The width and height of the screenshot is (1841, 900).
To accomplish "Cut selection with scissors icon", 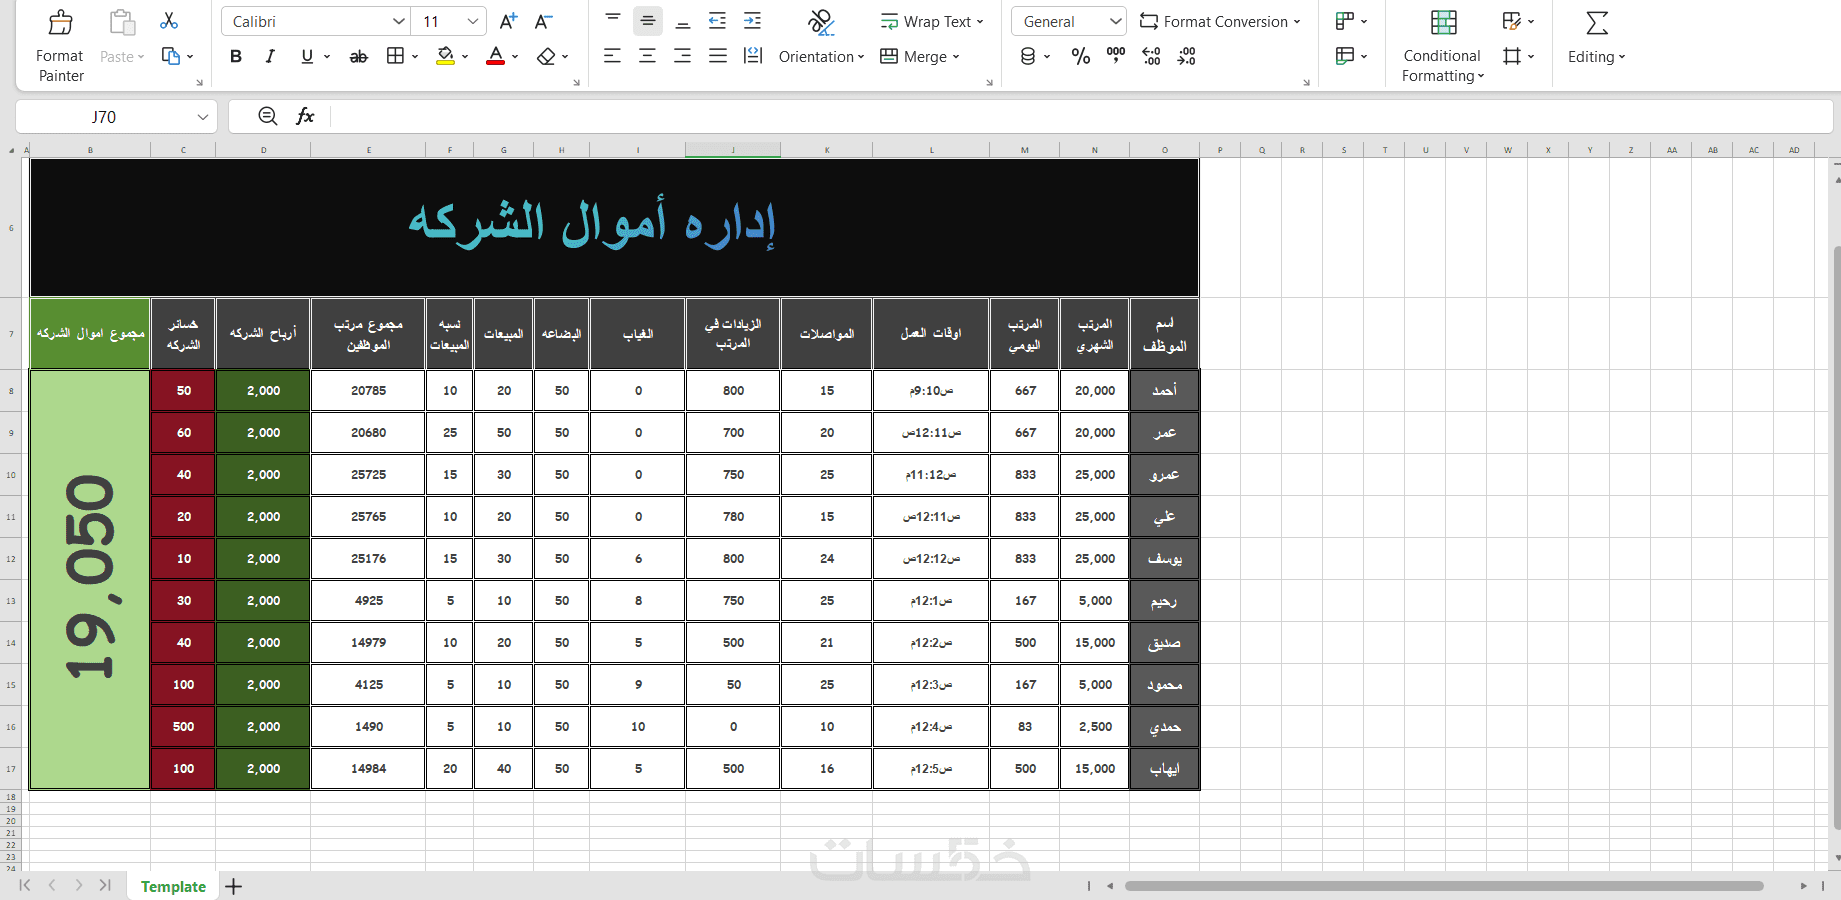I will [x=169, y=21].
